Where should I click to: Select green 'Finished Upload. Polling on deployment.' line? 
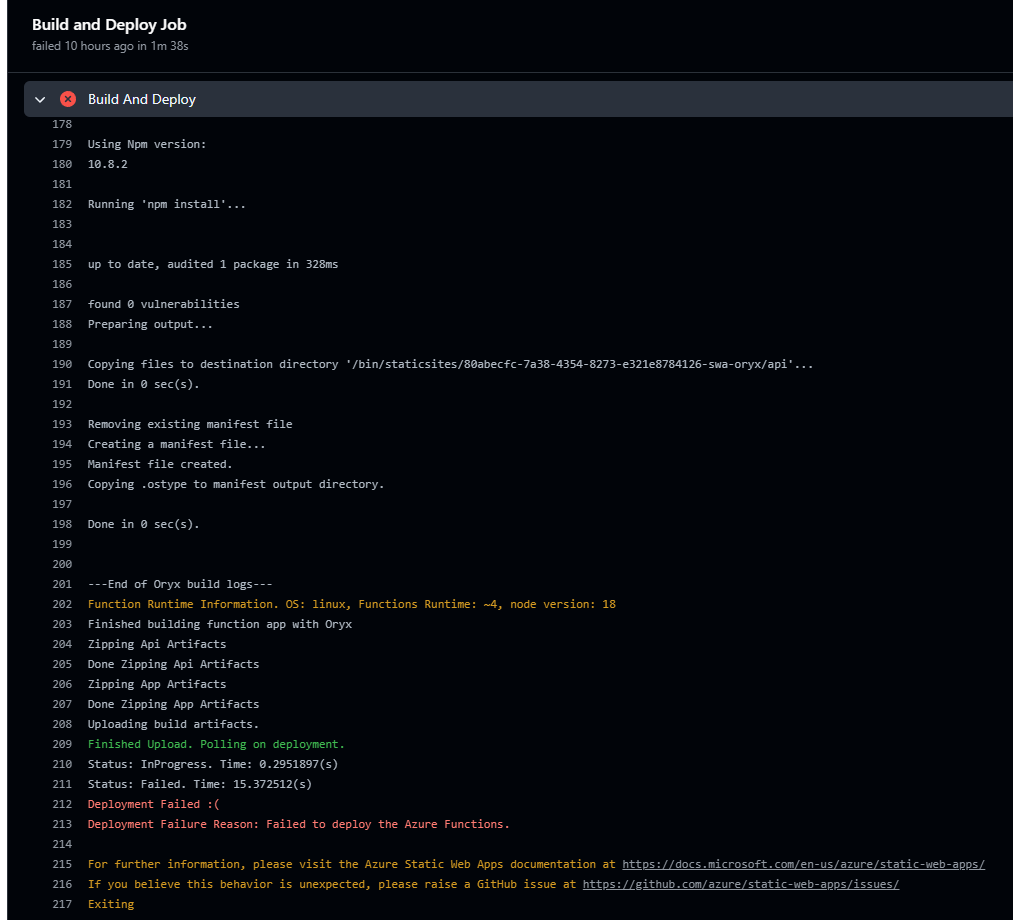click(216, 744)
